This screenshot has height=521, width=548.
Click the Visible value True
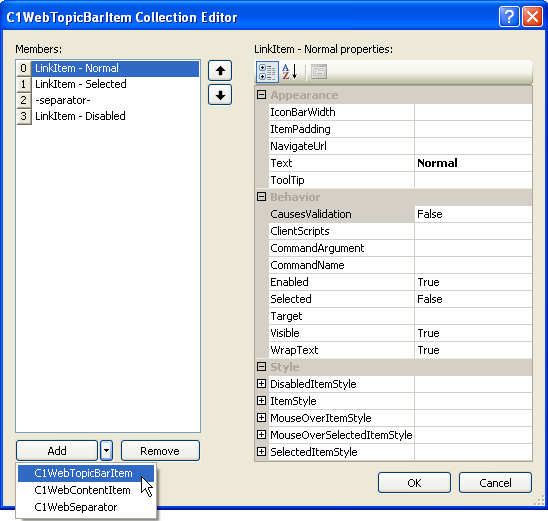point(473,333)
